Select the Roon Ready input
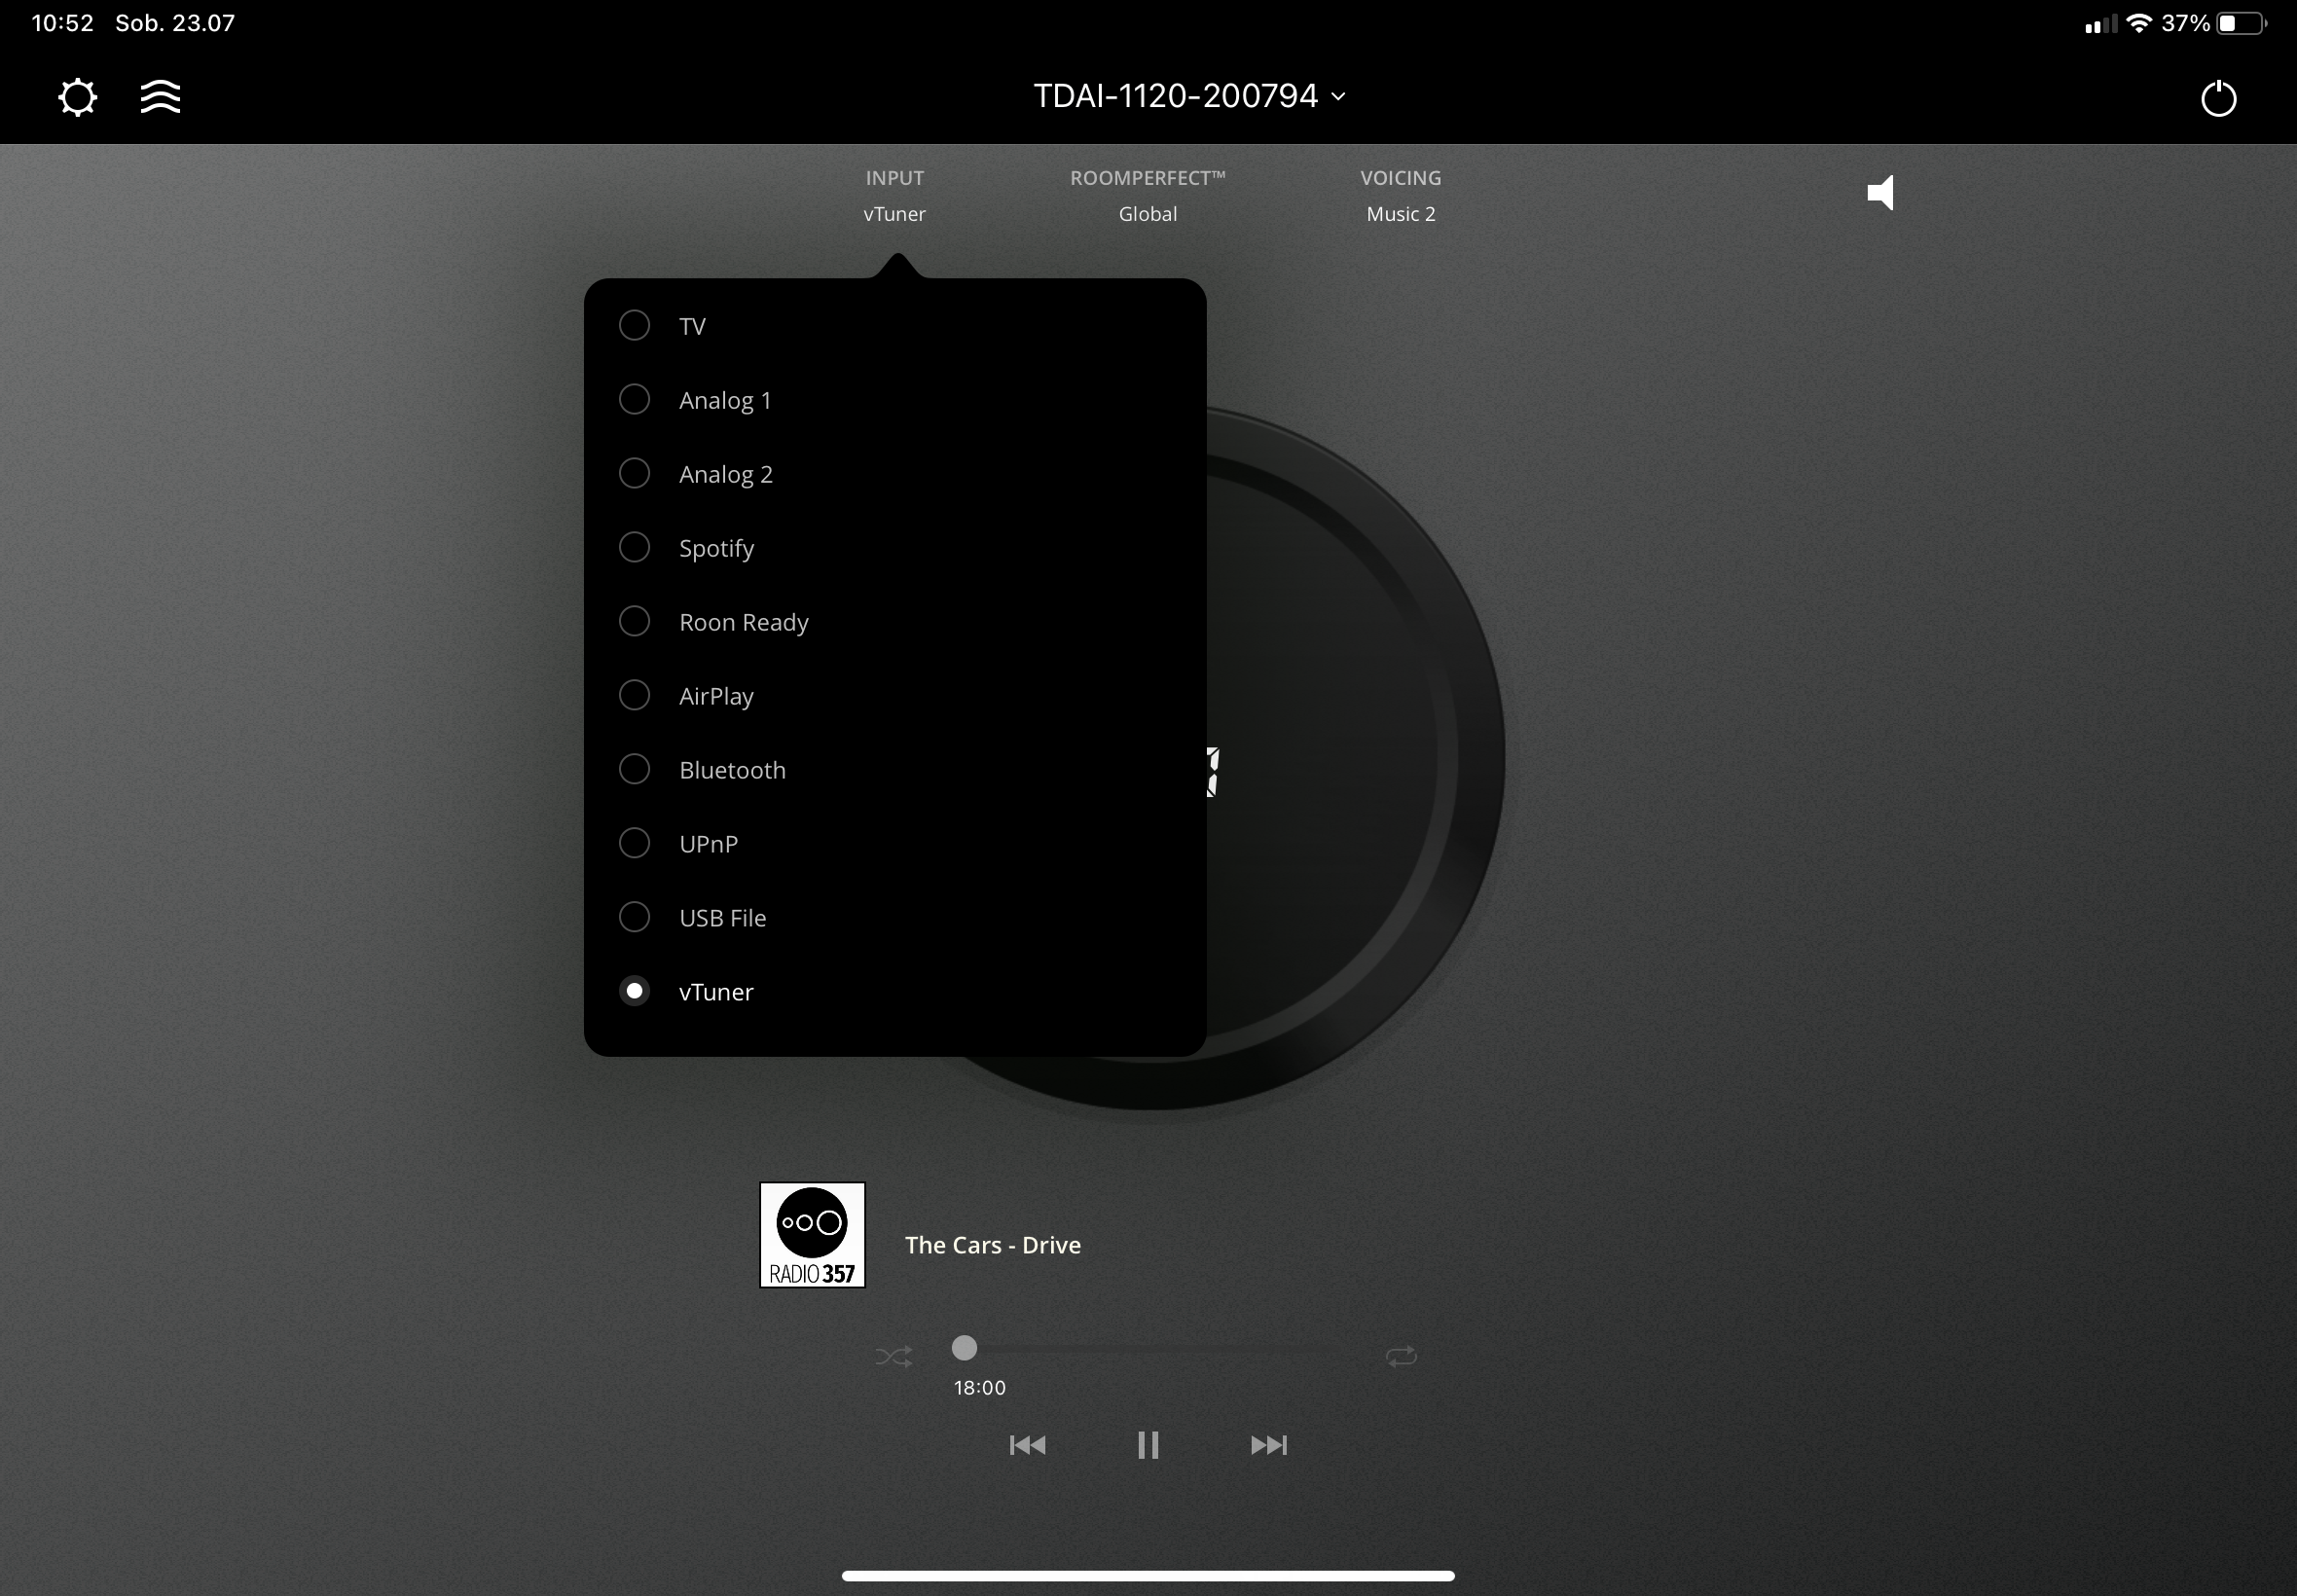Screen dimensions: 2297x1596 [894, 622]
